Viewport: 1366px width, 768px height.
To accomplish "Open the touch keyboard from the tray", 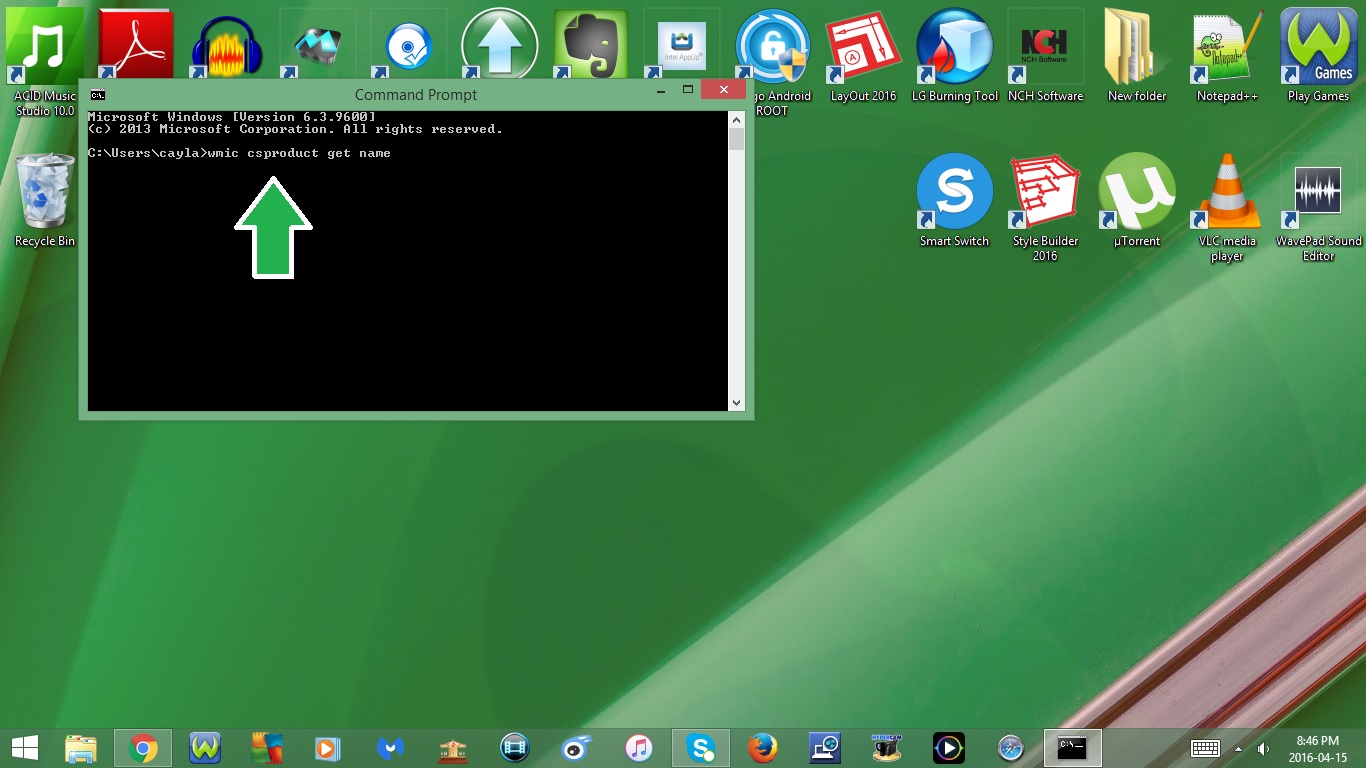I will tap(1205, 748).
